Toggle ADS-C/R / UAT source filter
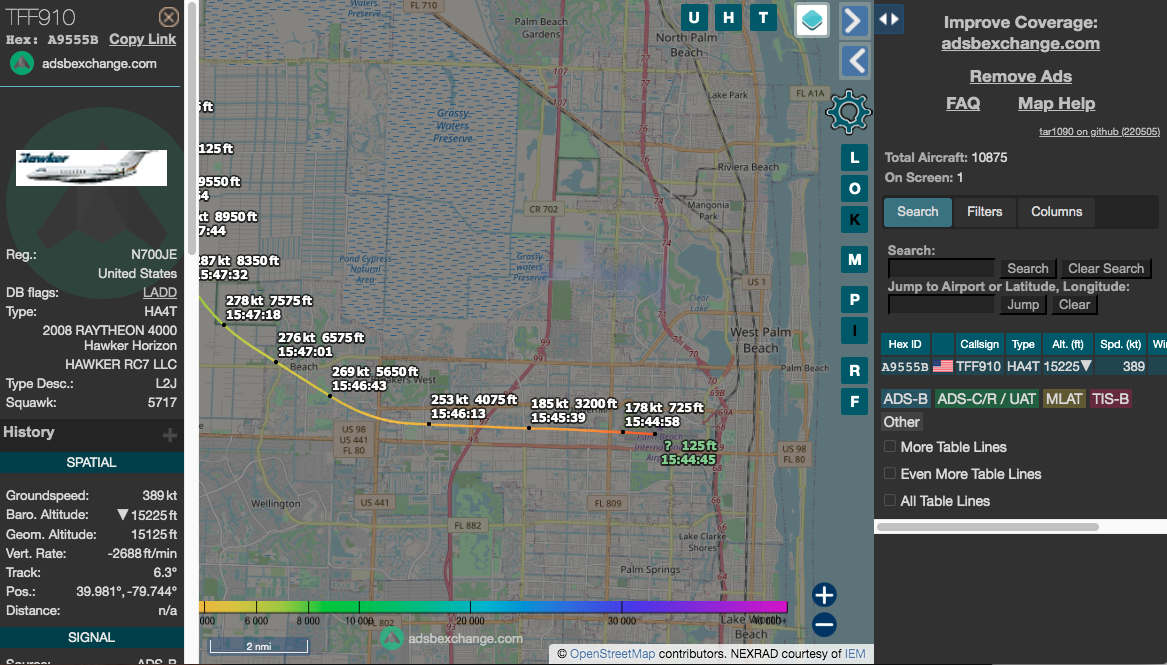Viewport: 1167px width, 665px height. click(x=986, y=399)
